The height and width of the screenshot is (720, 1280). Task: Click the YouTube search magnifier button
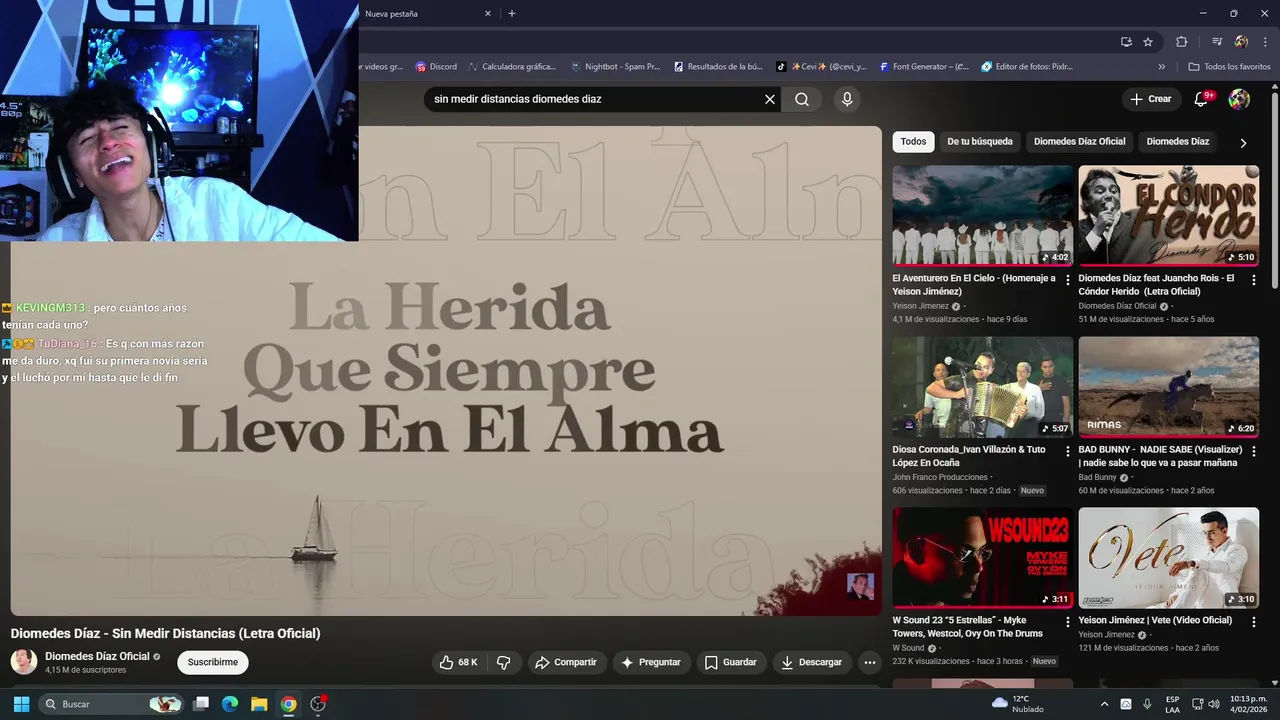(x=802, y=99)
